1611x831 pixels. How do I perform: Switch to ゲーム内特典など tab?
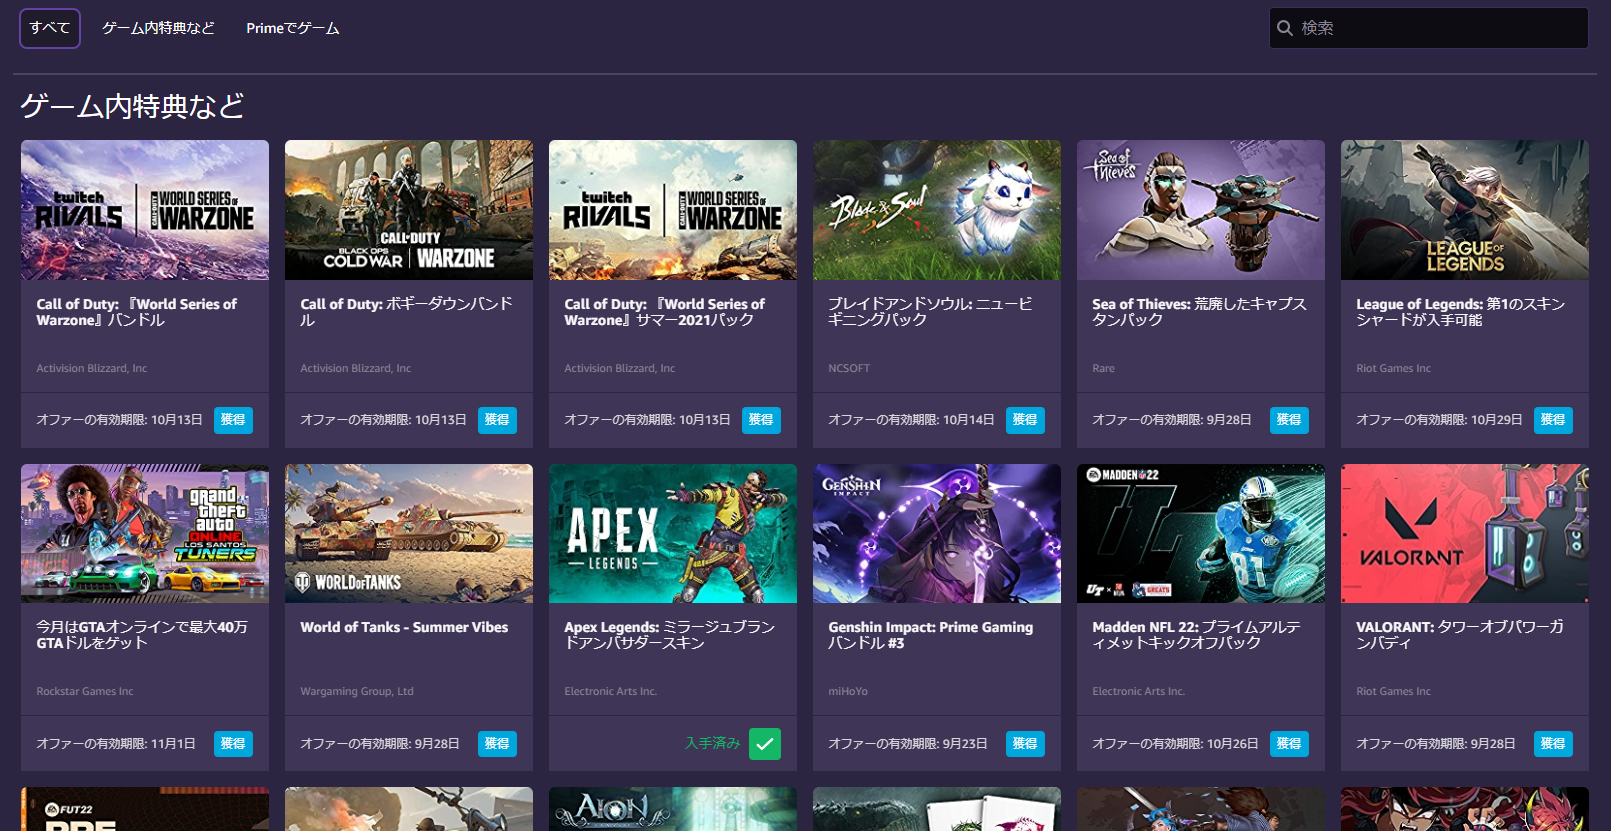click(x=158, y=28)
